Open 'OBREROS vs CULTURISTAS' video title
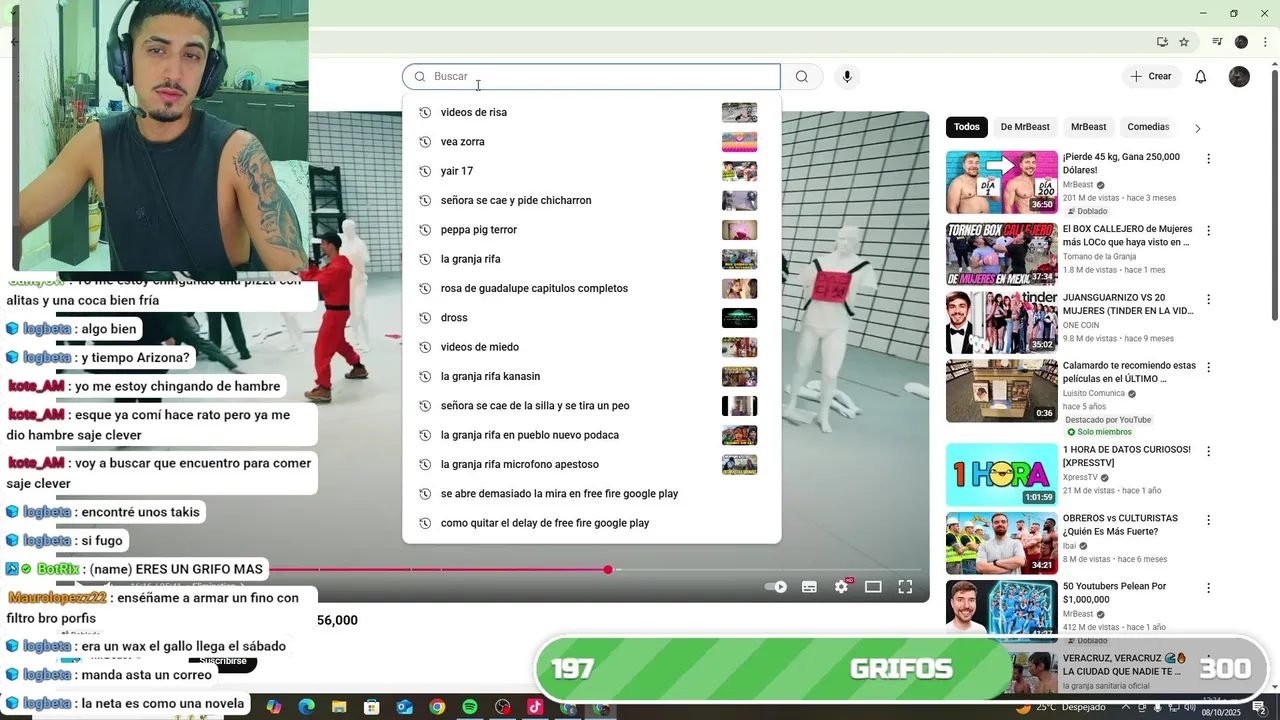Image resolution: width=1280 pixels, height=720 pixels. point(1120,525)
